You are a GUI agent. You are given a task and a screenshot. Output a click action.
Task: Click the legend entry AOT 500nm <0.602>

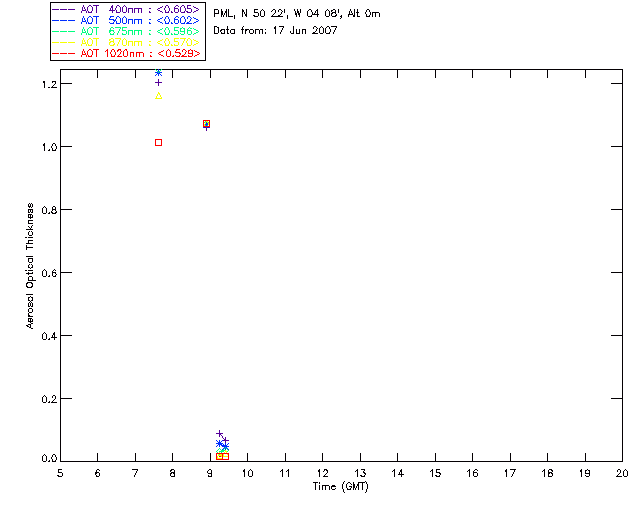point(126,20)
